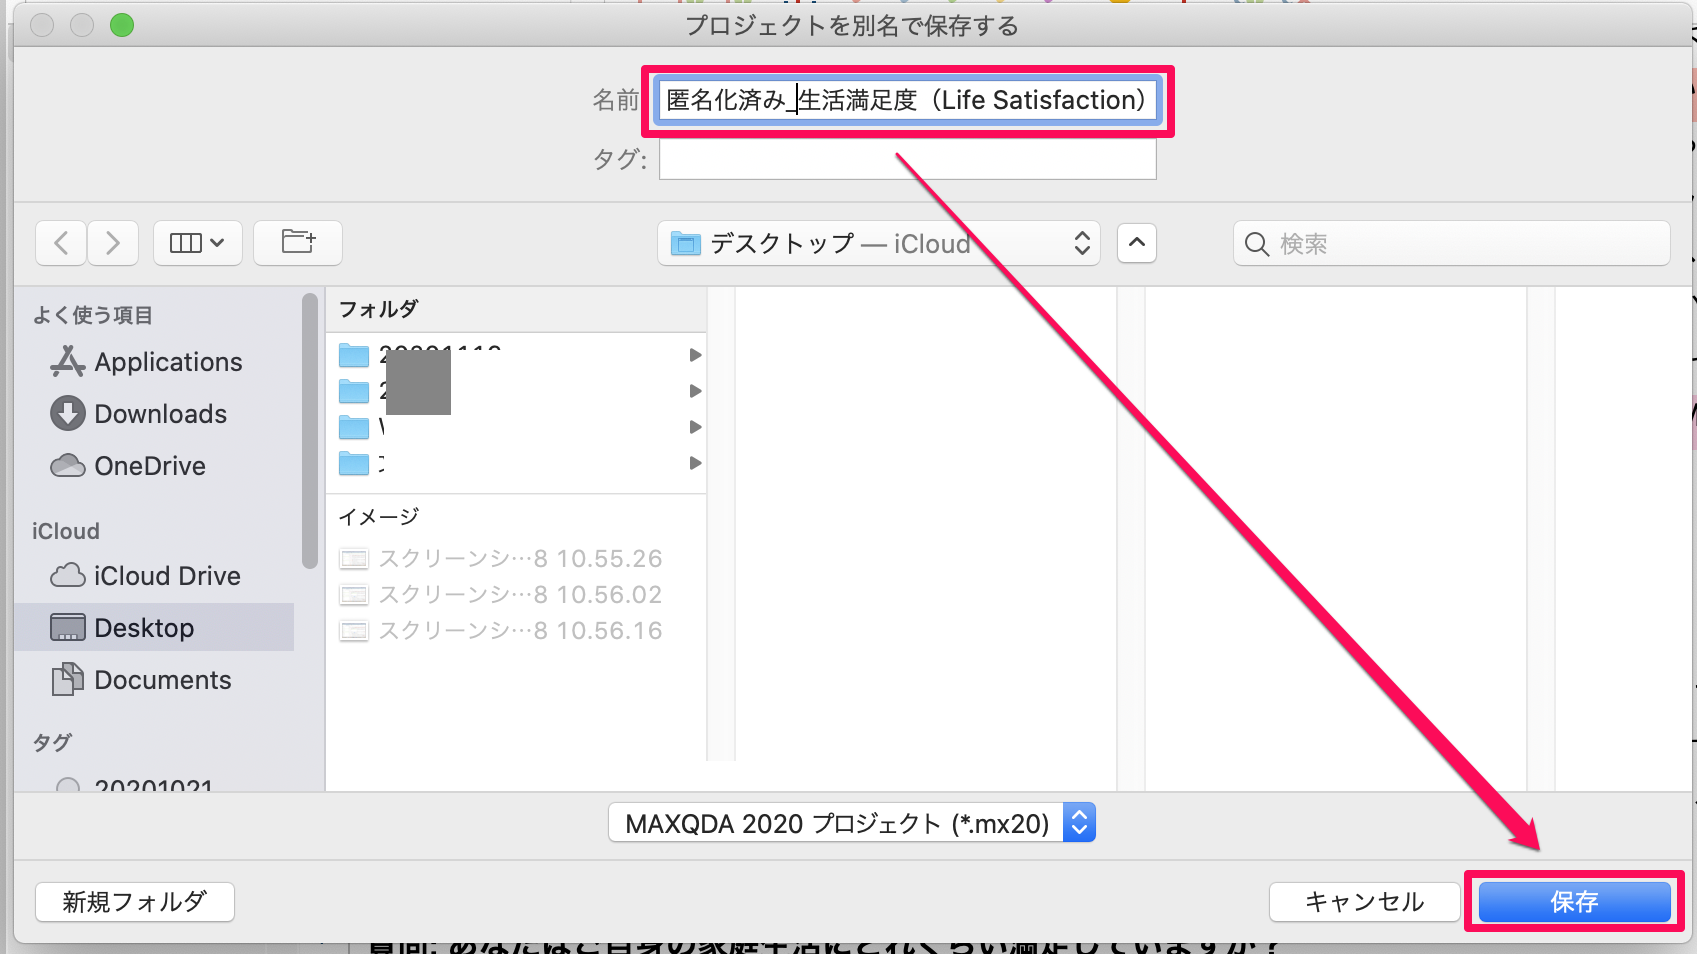Collapse the dialog with the chevron-up button
Image resolution: width=1697 pixels, height=954 pixels.
coord(1137,243)
